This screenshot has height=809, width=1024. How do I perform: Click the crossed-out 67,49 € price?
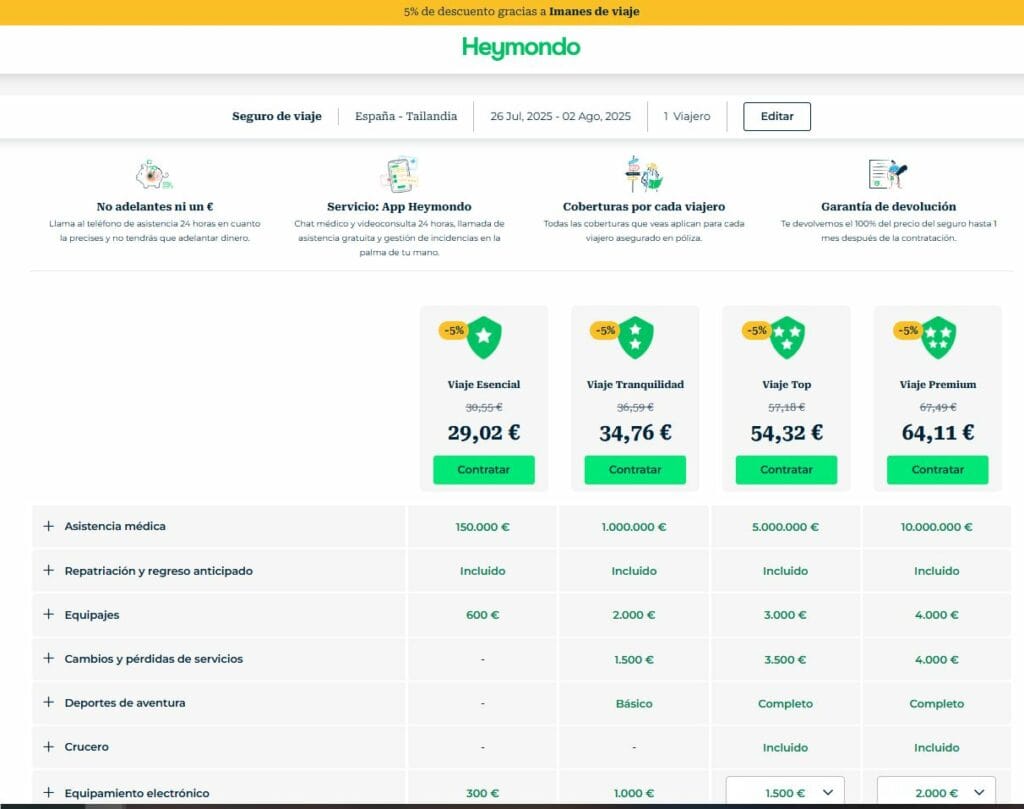pyautogui.click(x=938, y=407)
